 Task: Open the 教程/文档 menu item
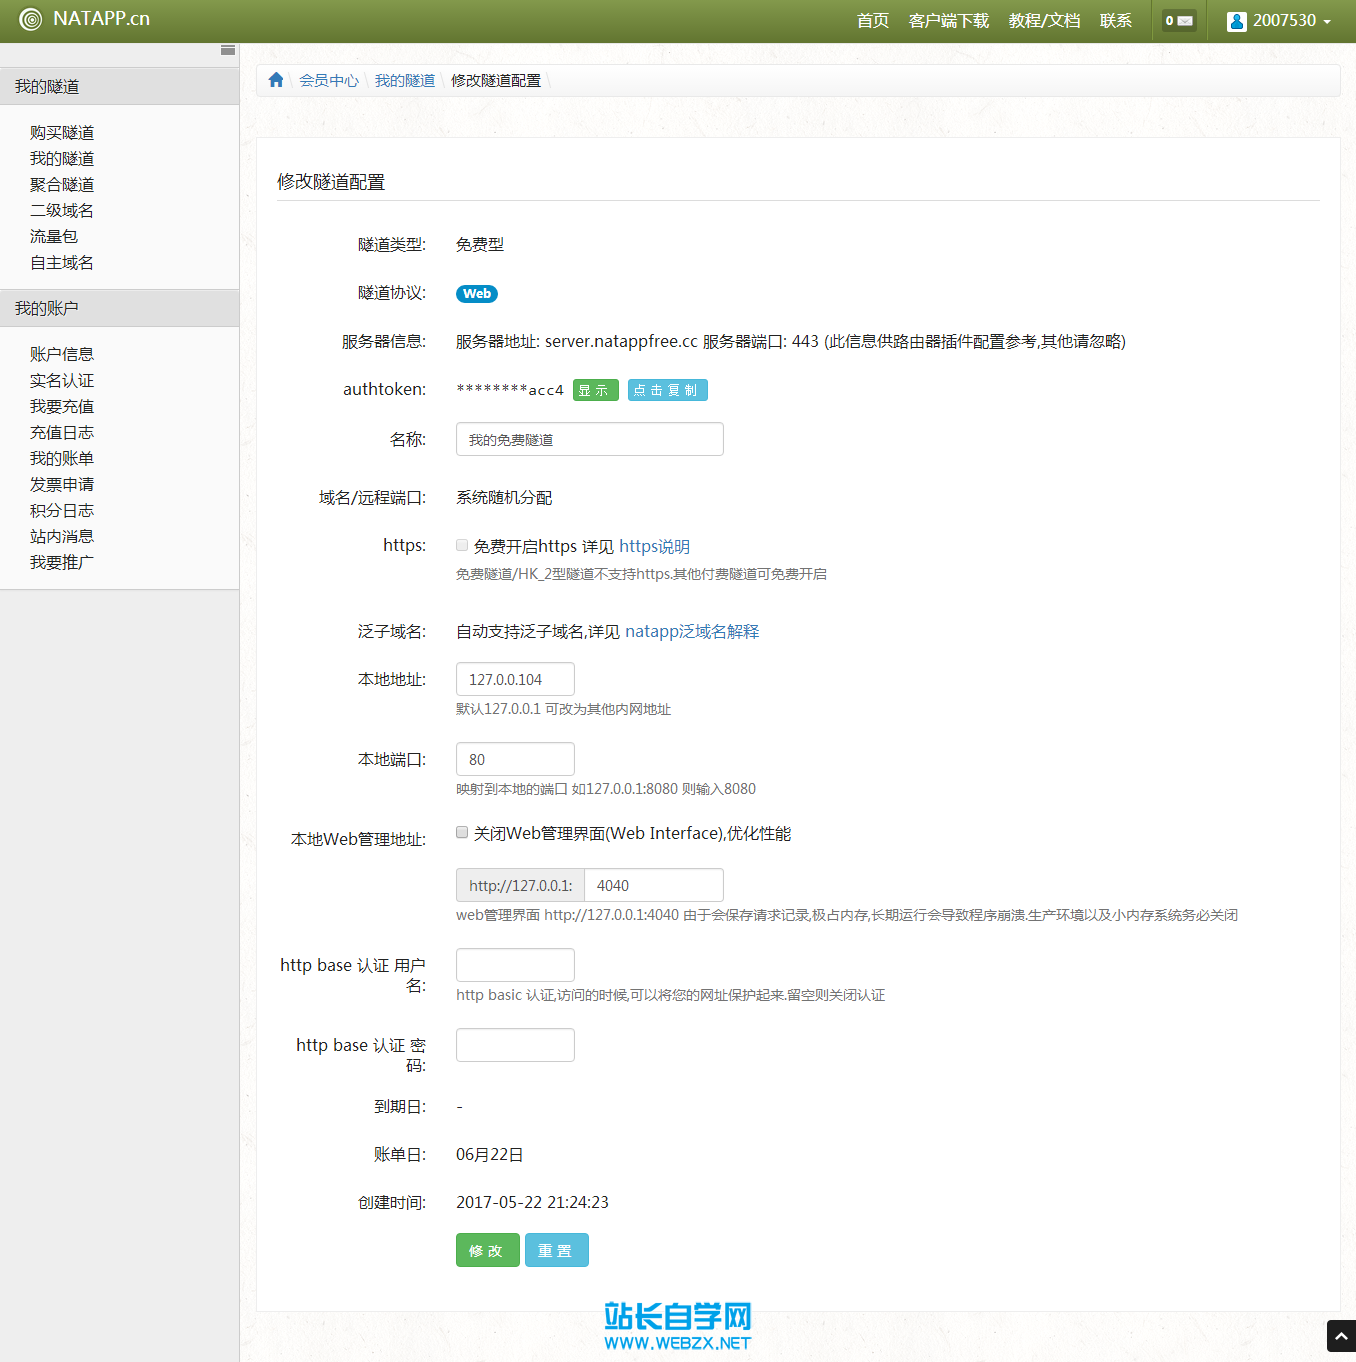click(1043, 20)
